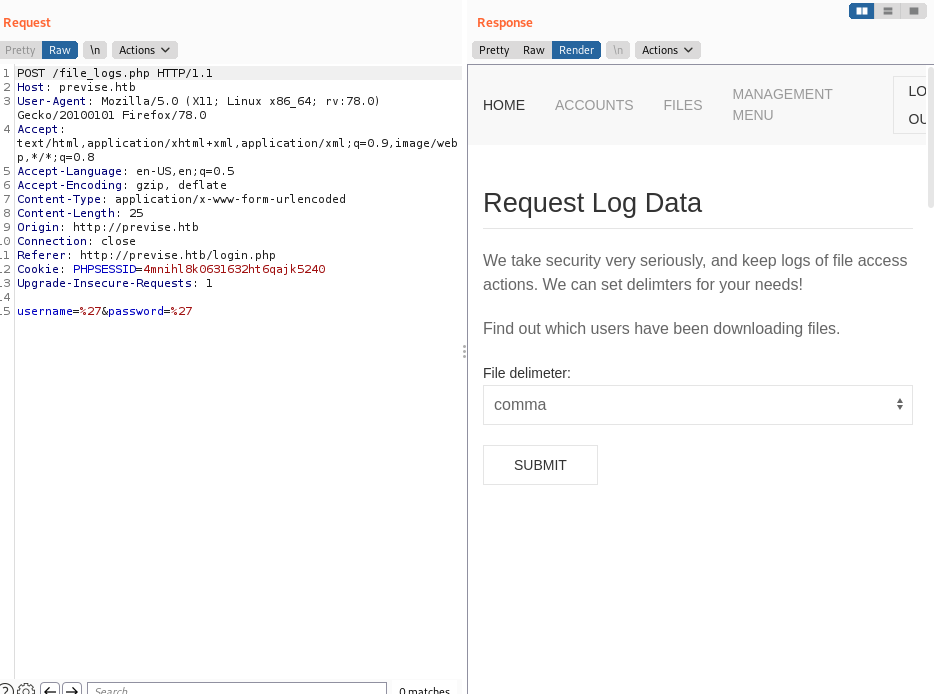This screenshot has width=934, height=694.
Task: Open the File delimeter comma select box
Action: point(697,405)
